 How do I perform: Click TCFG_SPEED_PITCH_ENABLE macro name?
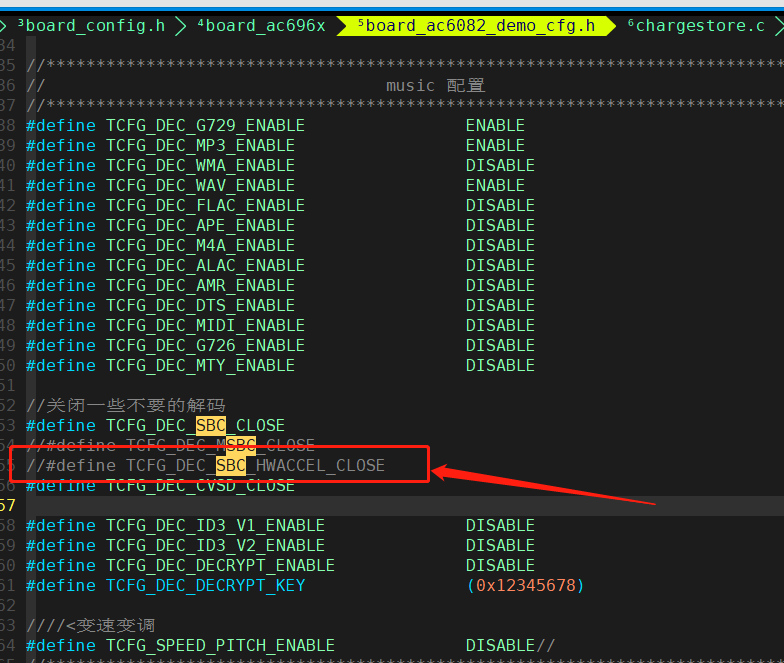(x=220, y=646)
